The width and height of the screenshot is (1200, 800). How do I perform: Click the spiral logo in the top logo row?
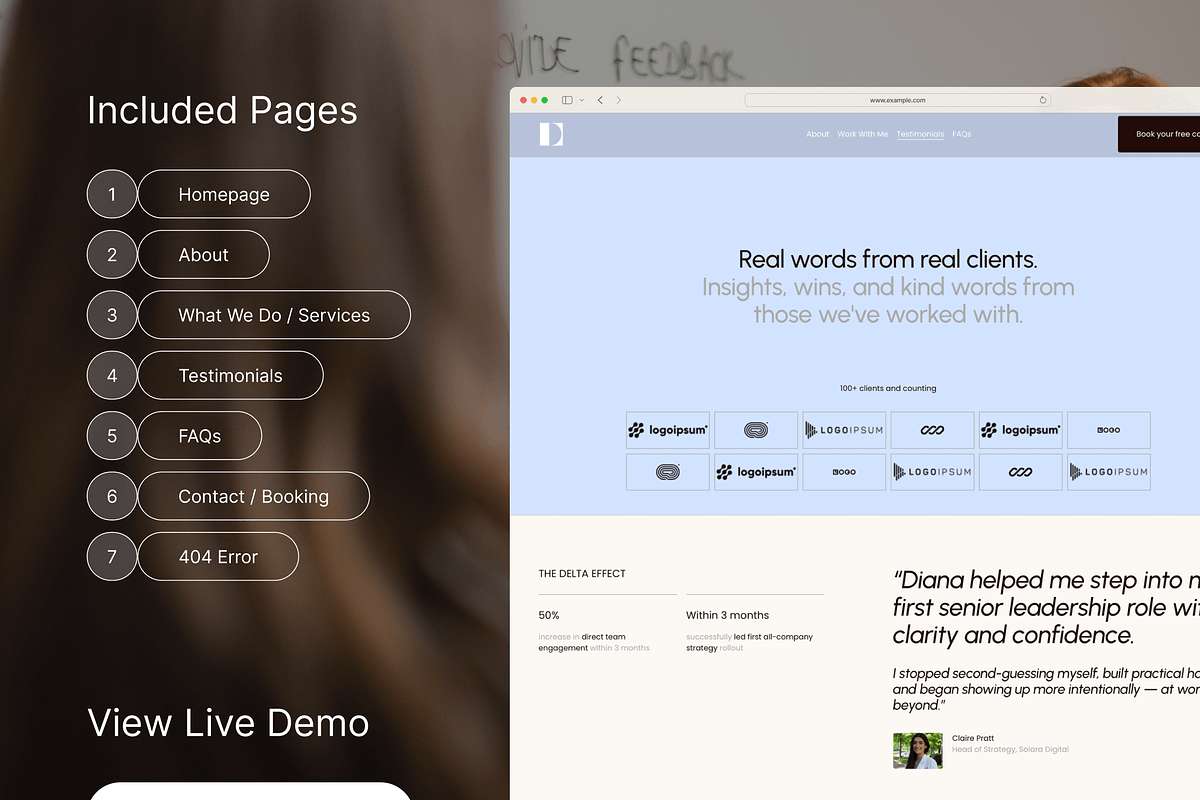point(756,430)
